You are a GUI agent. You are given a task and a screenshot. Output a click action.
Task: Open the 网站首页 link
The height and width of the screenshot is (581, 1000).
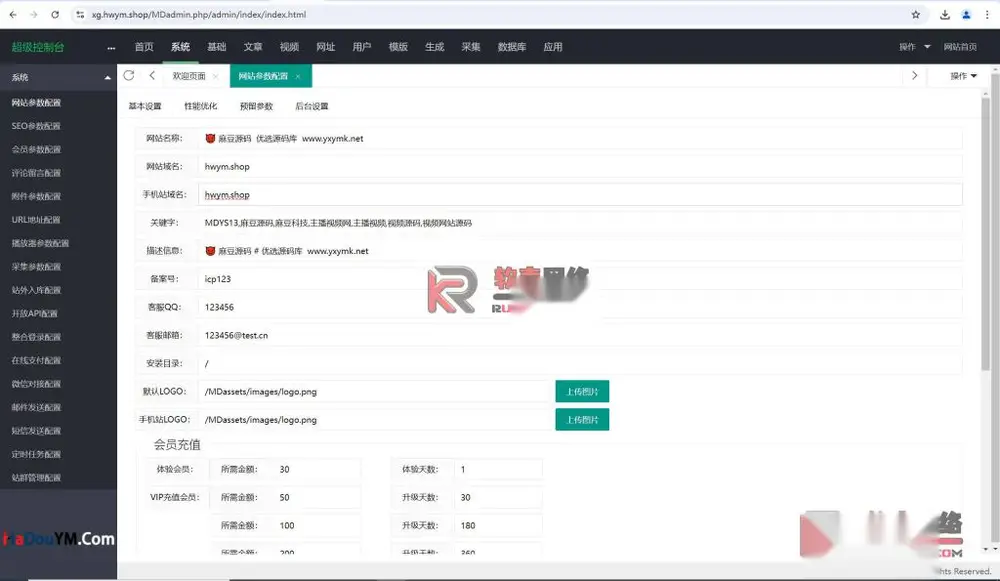coord(960,47)
